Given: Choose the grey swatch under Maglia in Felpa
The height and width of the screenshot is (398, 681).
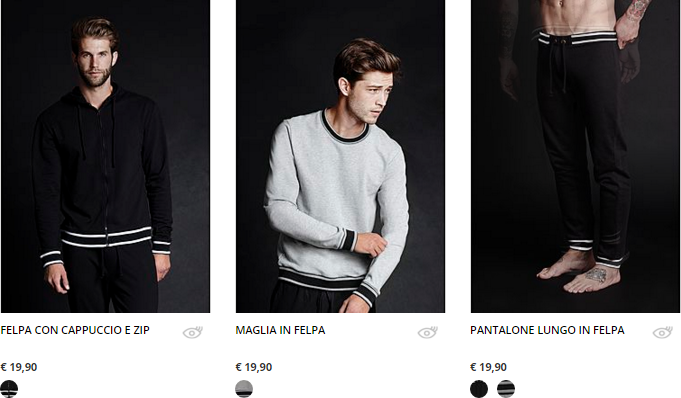Looking at the screenshot, I should [x=244, y=388].
